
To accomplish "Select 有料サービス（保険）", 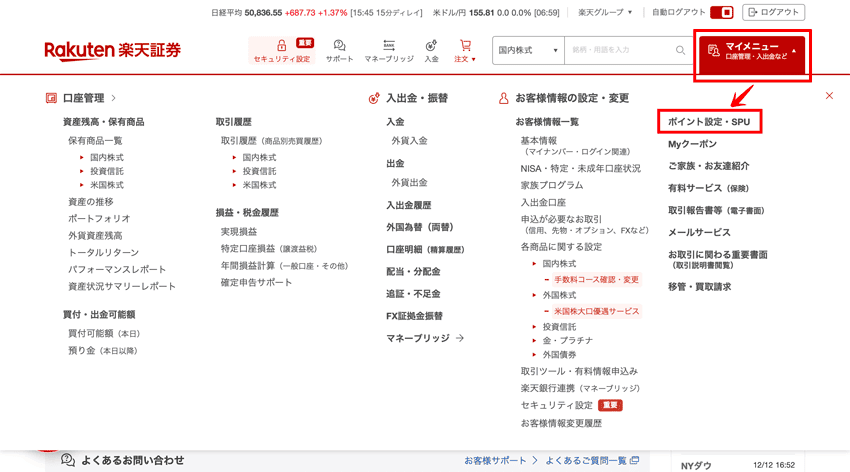I will 708,189.
